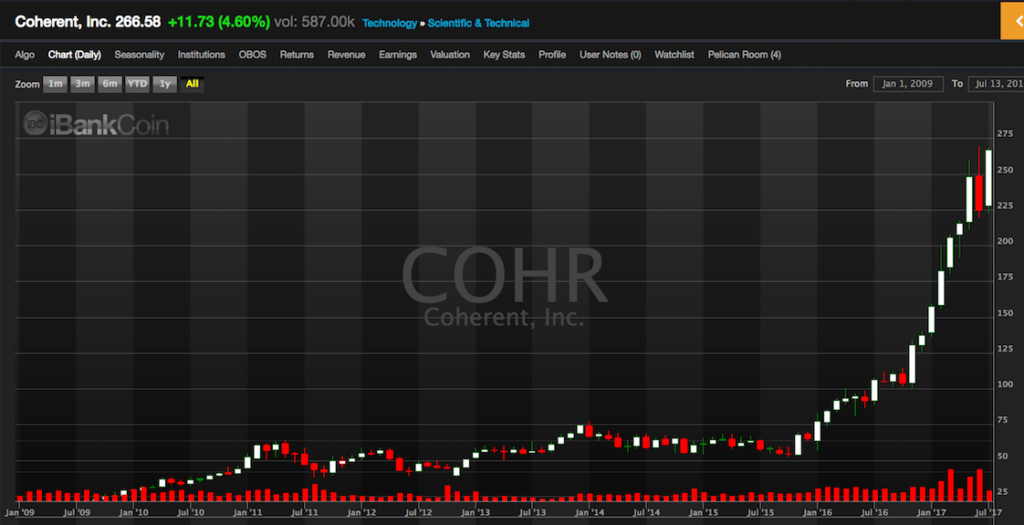This screenshot has width=1024, height=525.
Task: Set zoom to YTD
Action: 137,84
